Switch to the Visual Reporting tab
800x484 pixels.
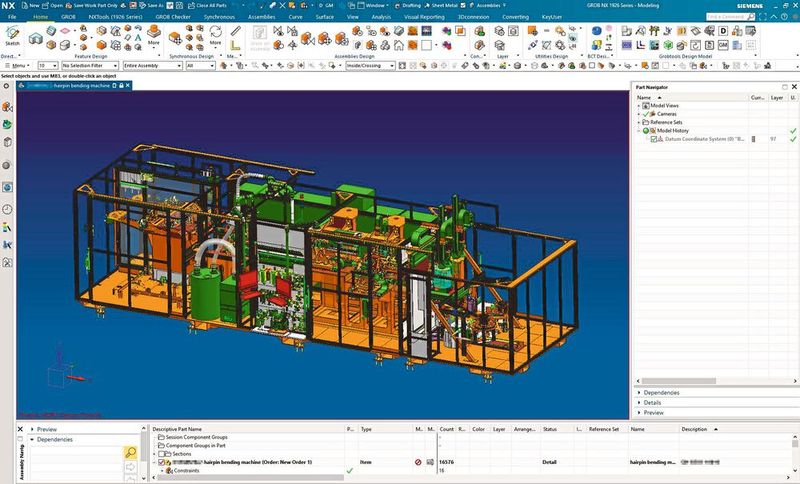point(424,17)
